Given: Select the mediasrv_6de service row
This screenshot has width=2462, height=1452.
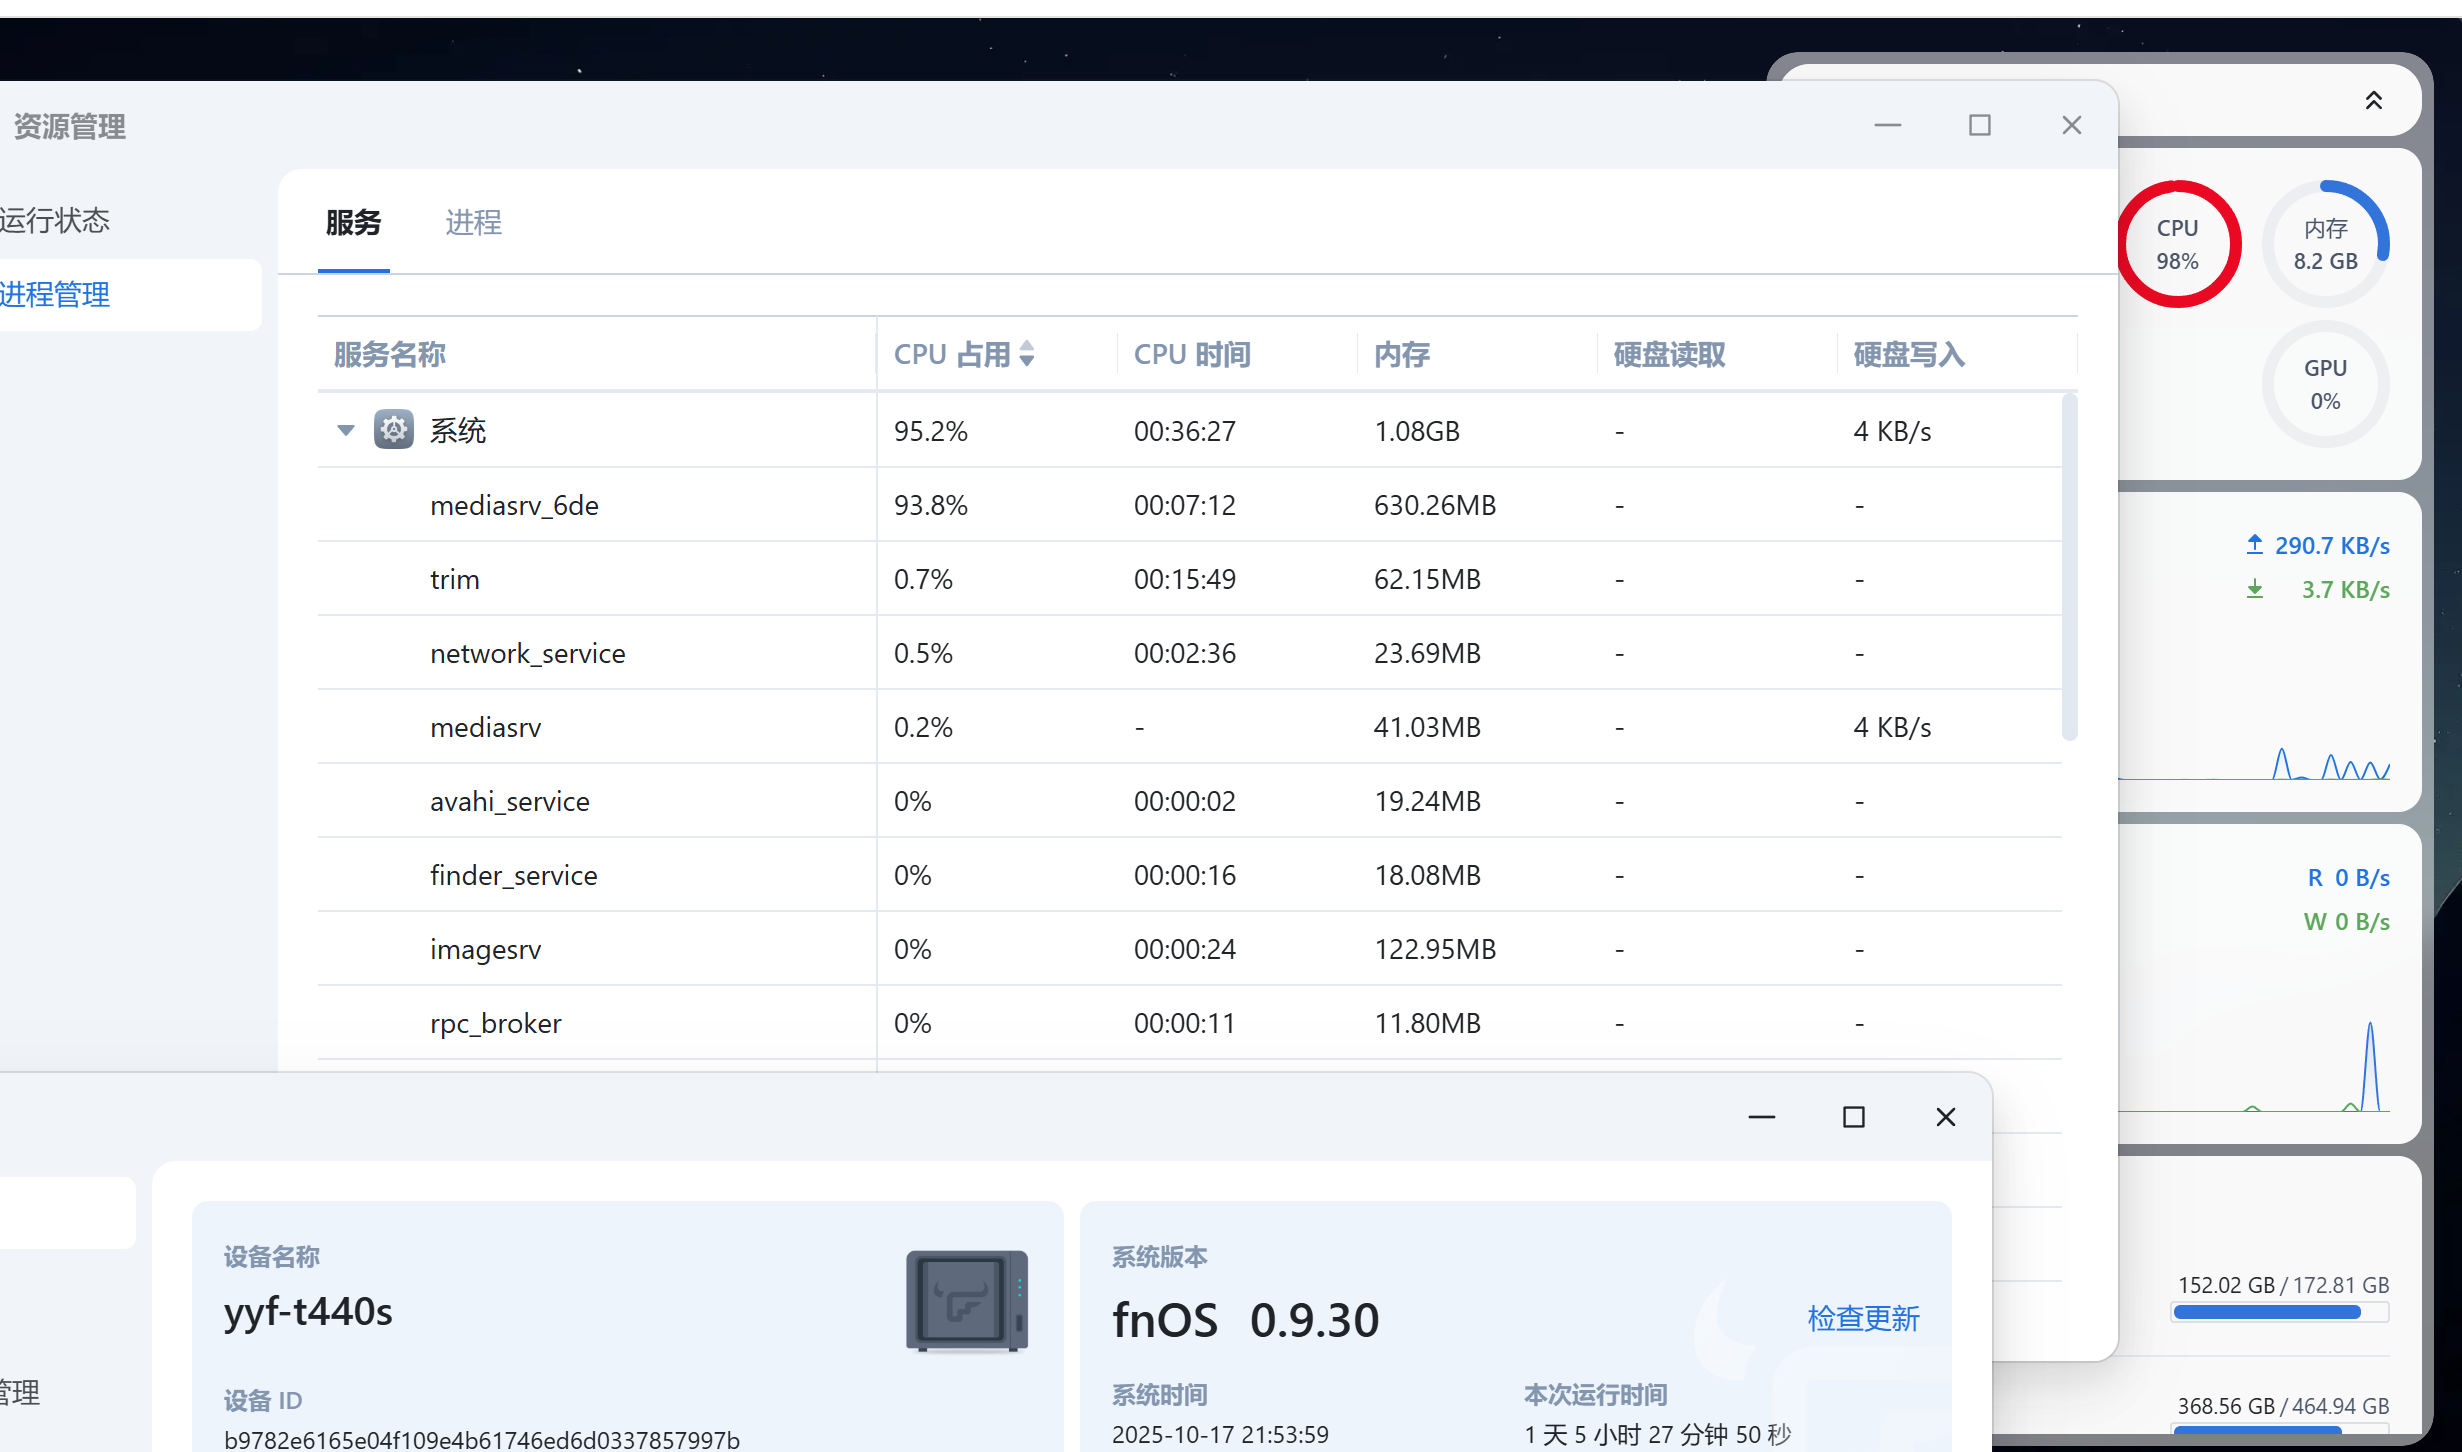Looking at the screenshot, I should (514, 505).
